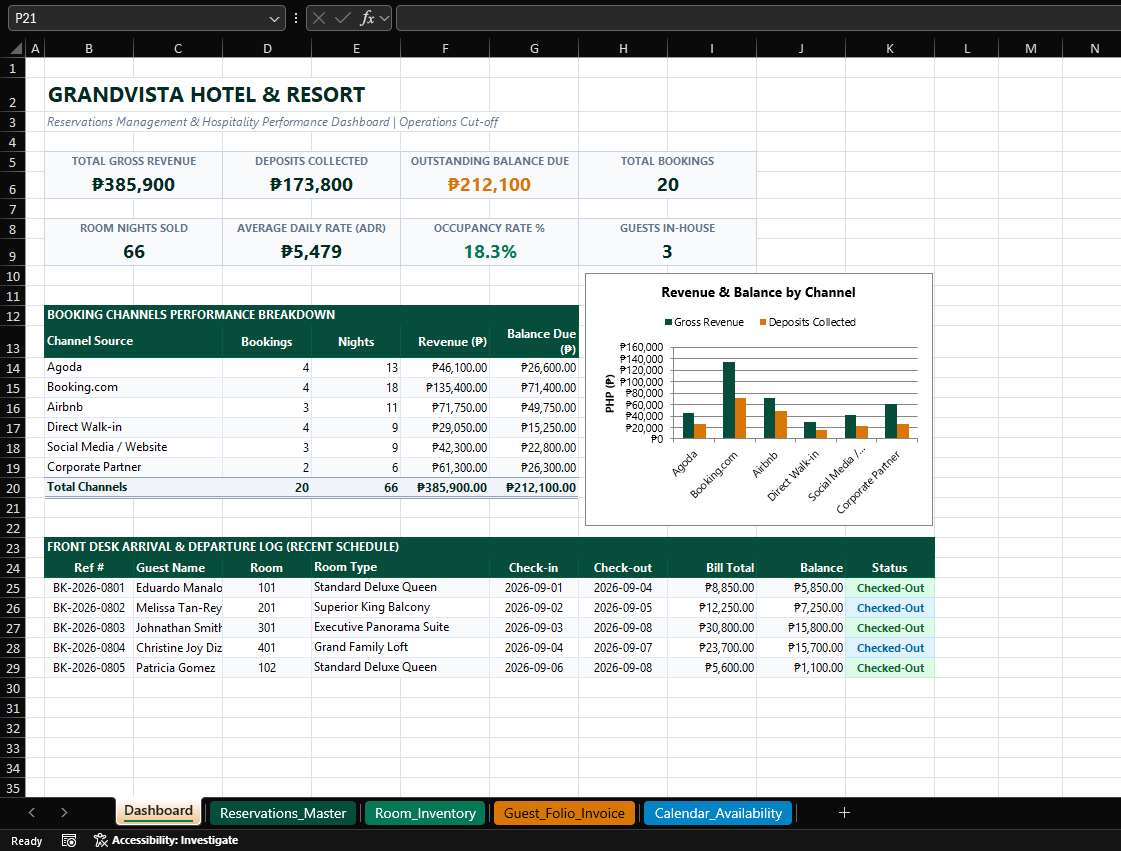The image size is (1121, 851).
Task: Click guest name Melissa Tan-Rey
Action: [x=178, y=608]
